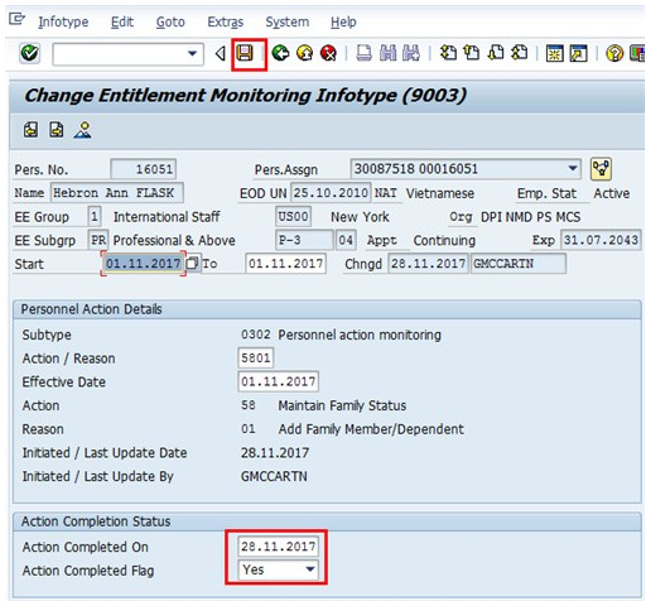
Task: Click the EOD UN date 25.10.2010
Action: coord(331,193)
